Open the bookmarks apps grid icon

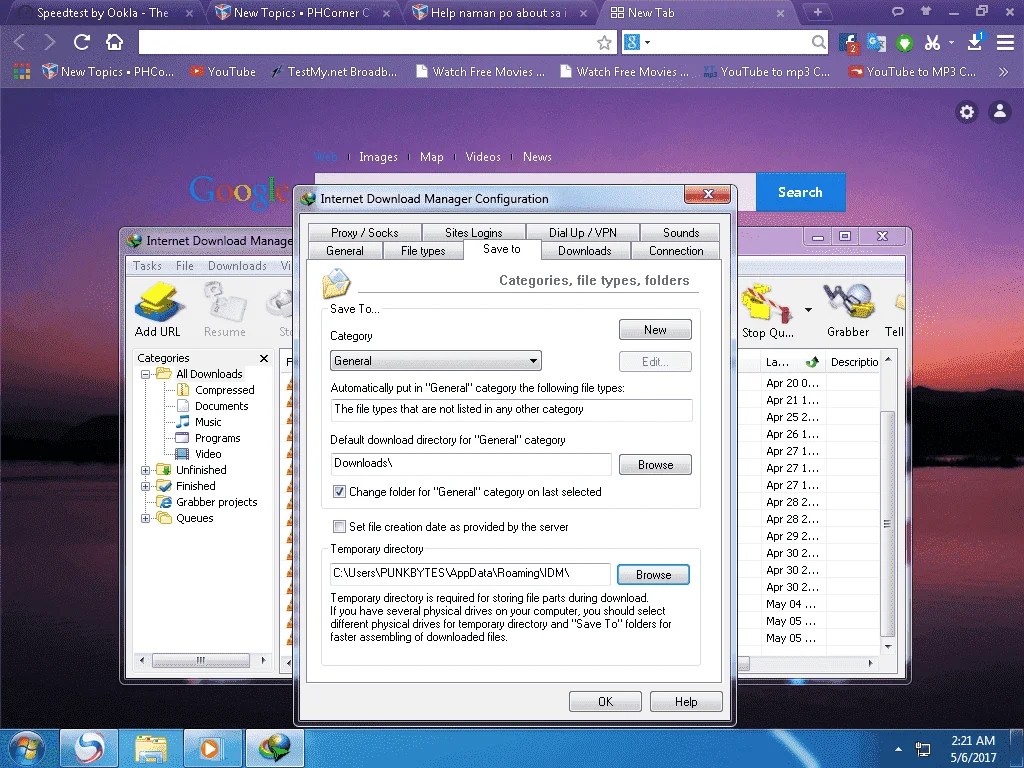tap(22, 72)
